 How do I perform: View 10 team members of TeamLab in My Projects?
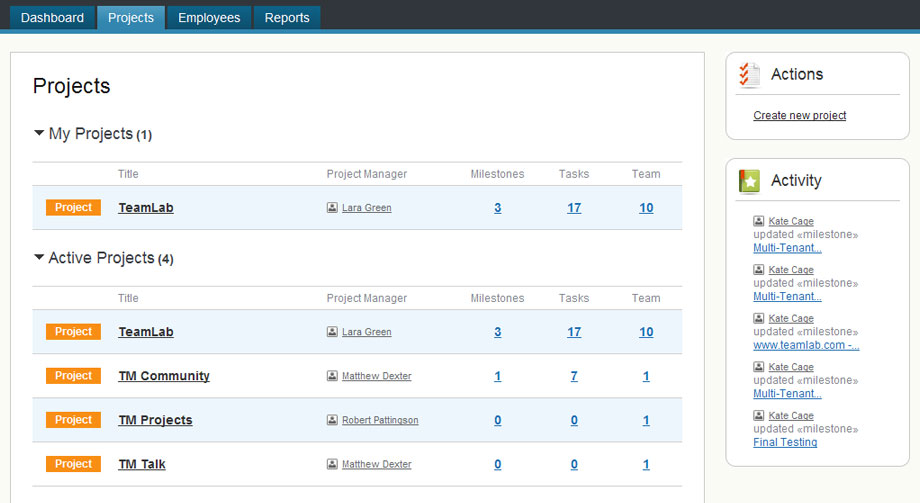pos(646,208)
